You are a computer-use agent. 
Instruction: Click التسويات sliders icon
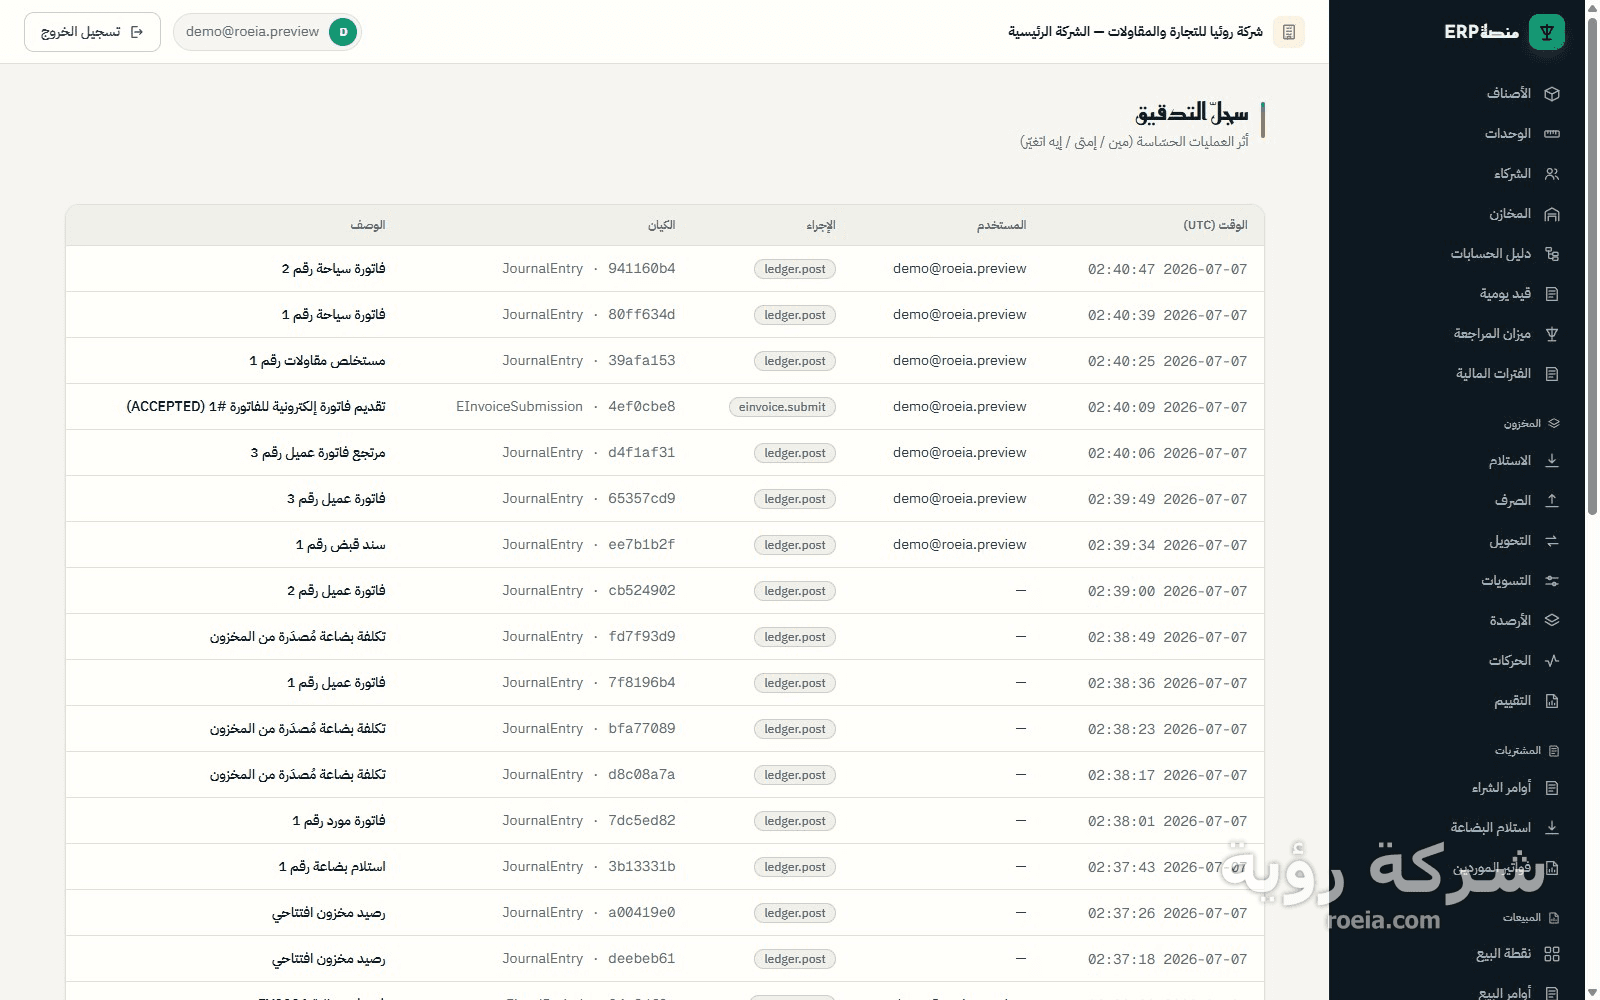tap(1552, 581)
